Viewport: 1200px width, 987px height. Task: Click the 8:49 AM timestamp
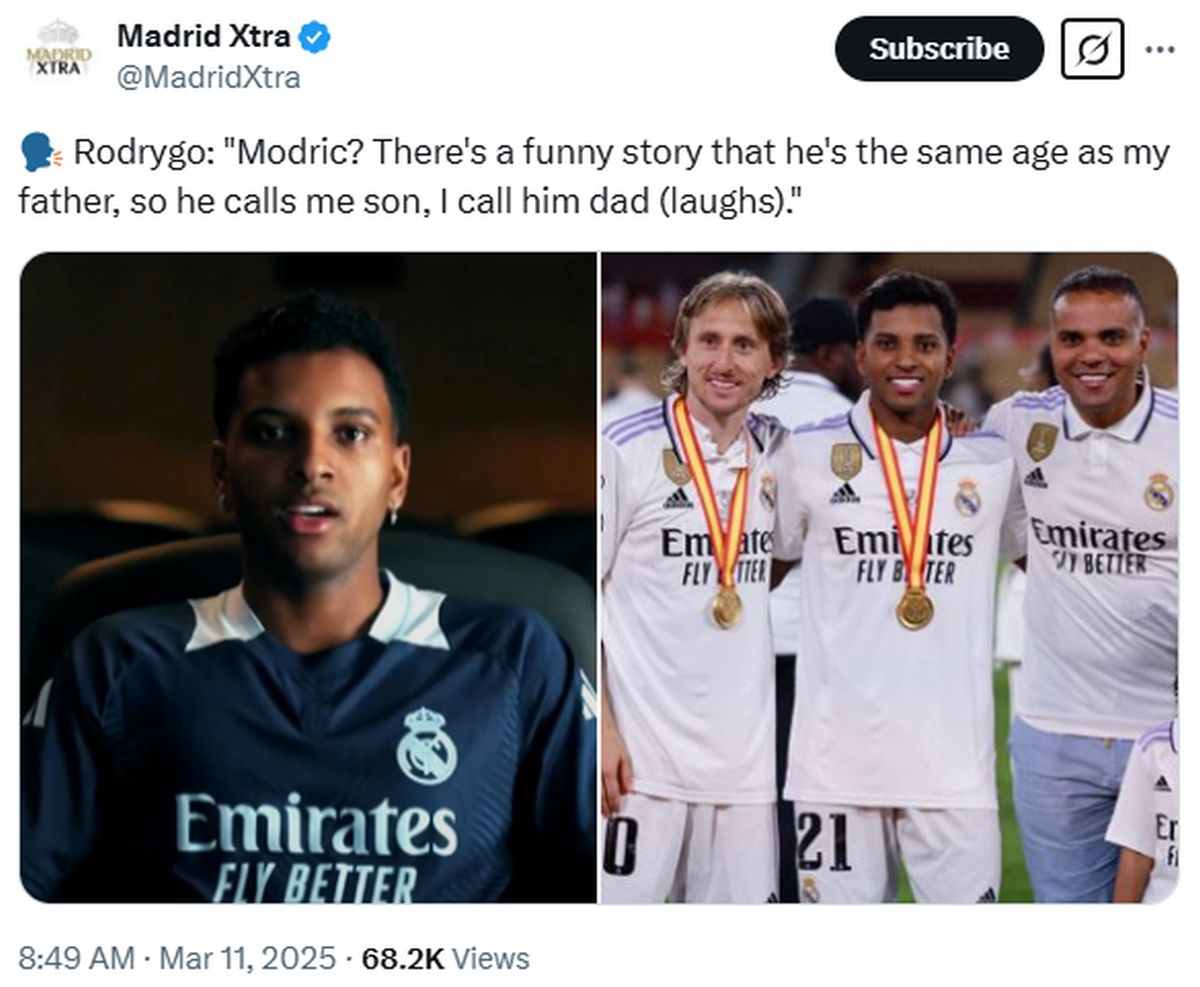click(76, 959)
